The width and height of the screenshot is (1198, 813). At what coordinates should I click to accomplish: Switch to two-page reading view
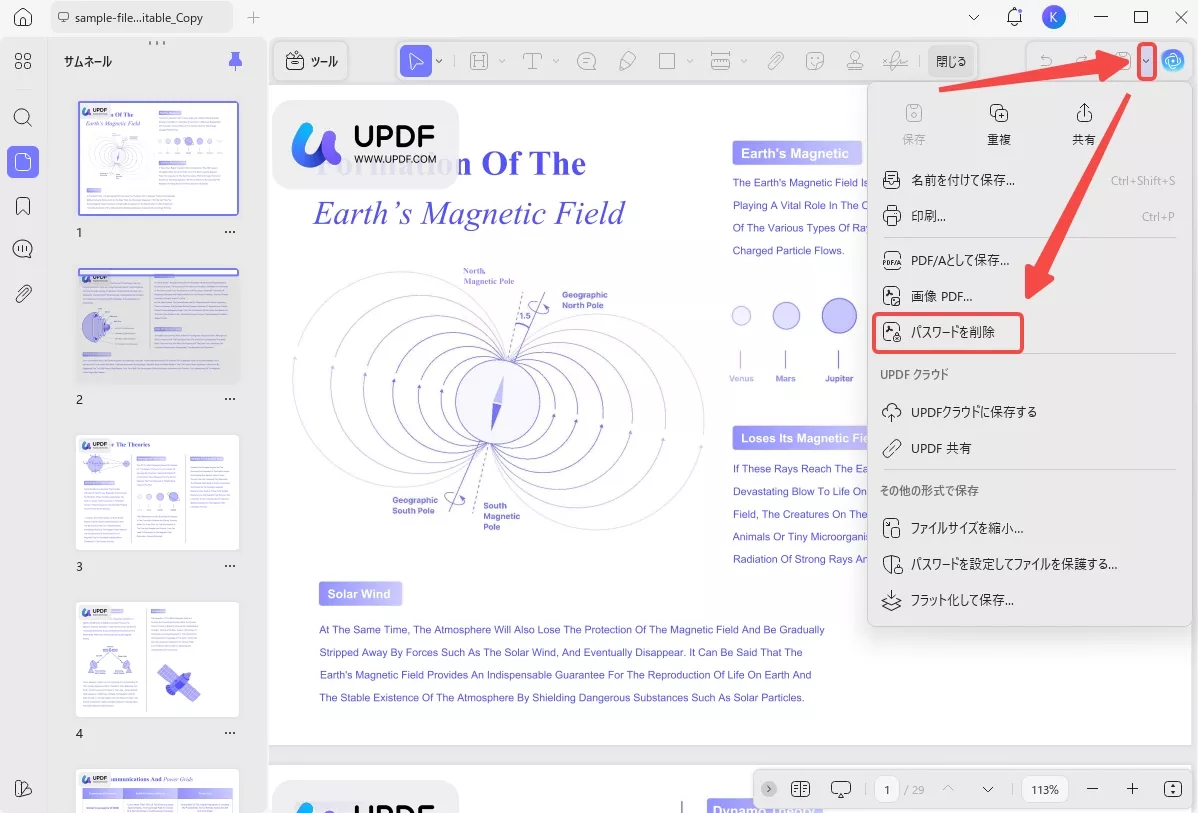tap(800, 789)
